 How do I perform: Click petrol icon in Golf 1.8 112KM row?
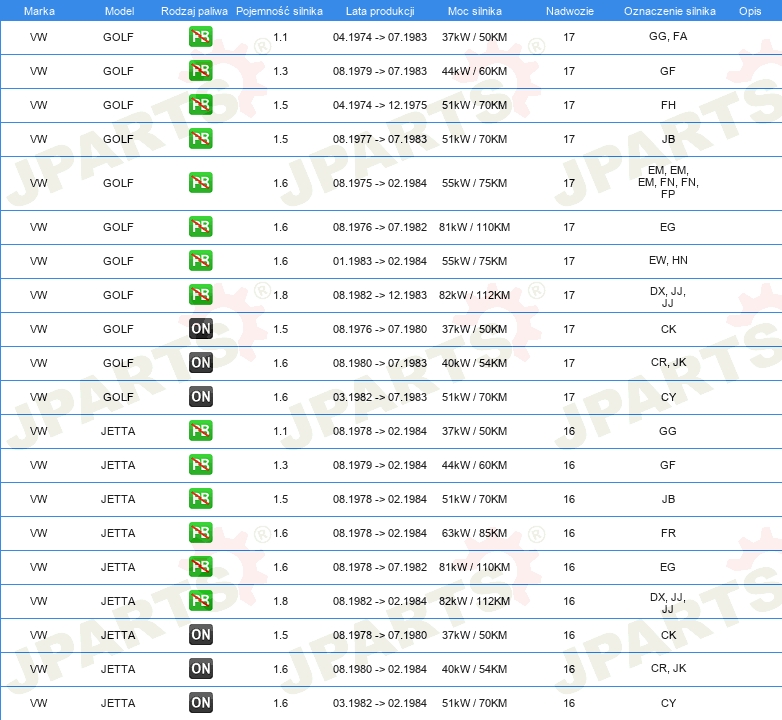[x=200, y=295]
